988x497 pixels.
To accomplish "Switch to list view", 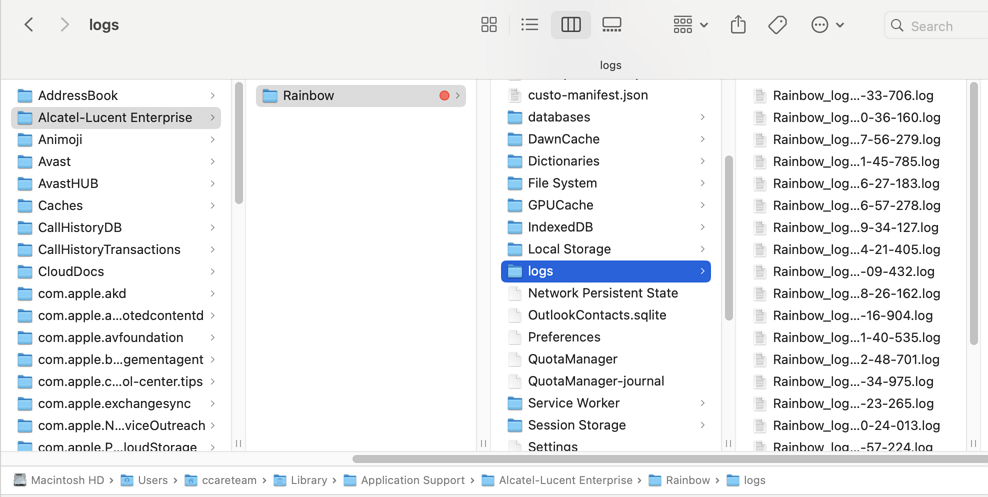I will pos(530,25).
